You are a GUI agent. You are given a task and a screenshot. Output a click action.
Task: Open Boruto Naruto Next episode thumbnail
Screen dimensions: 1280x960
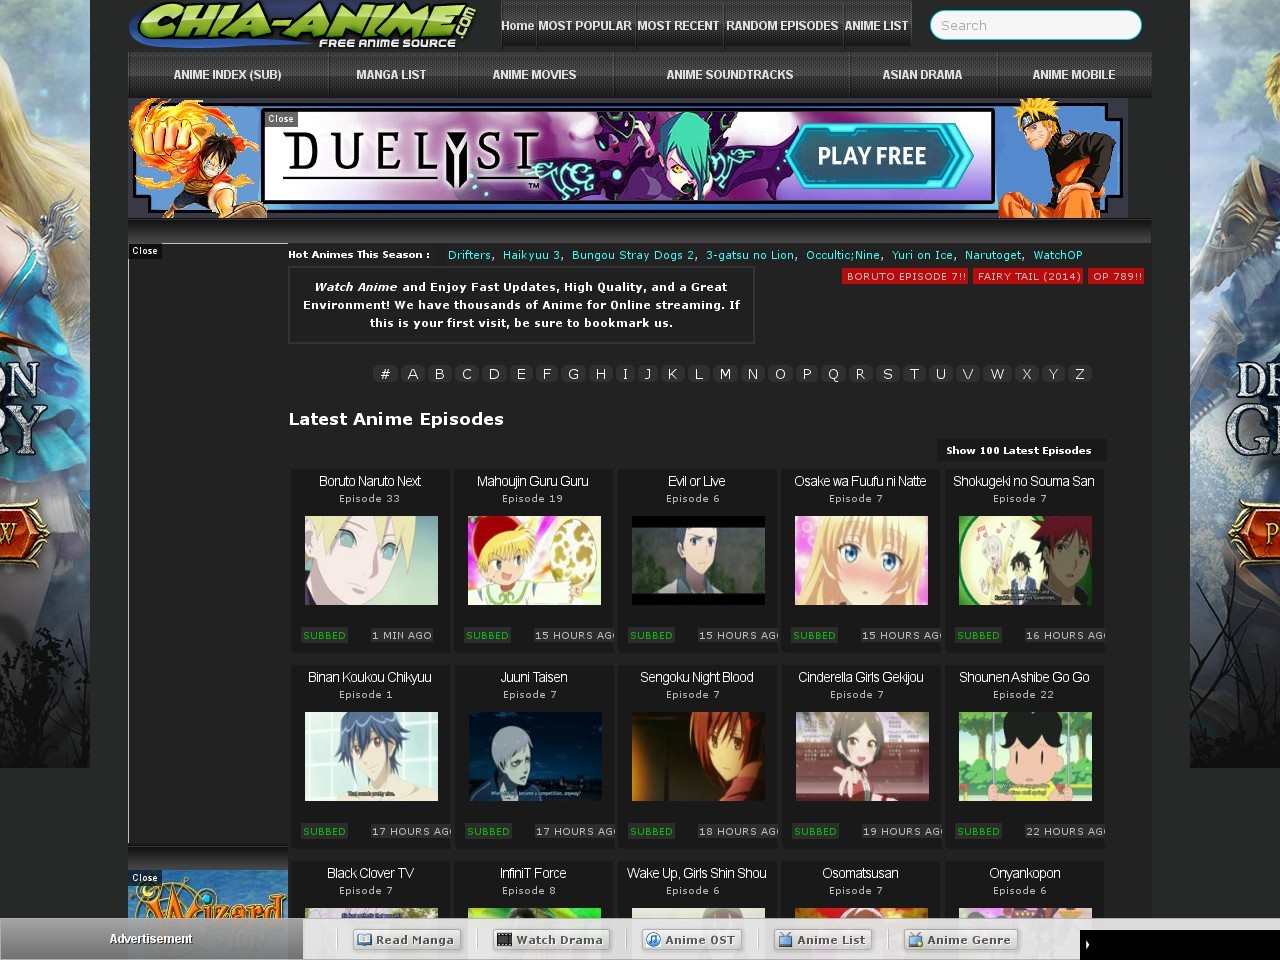371,560
